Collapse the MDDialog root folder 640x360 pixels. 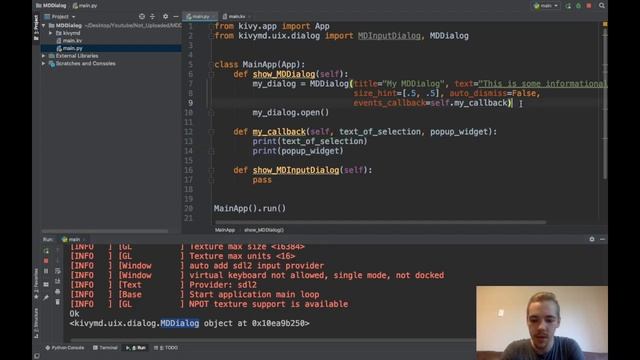click(x=44, y=25)
